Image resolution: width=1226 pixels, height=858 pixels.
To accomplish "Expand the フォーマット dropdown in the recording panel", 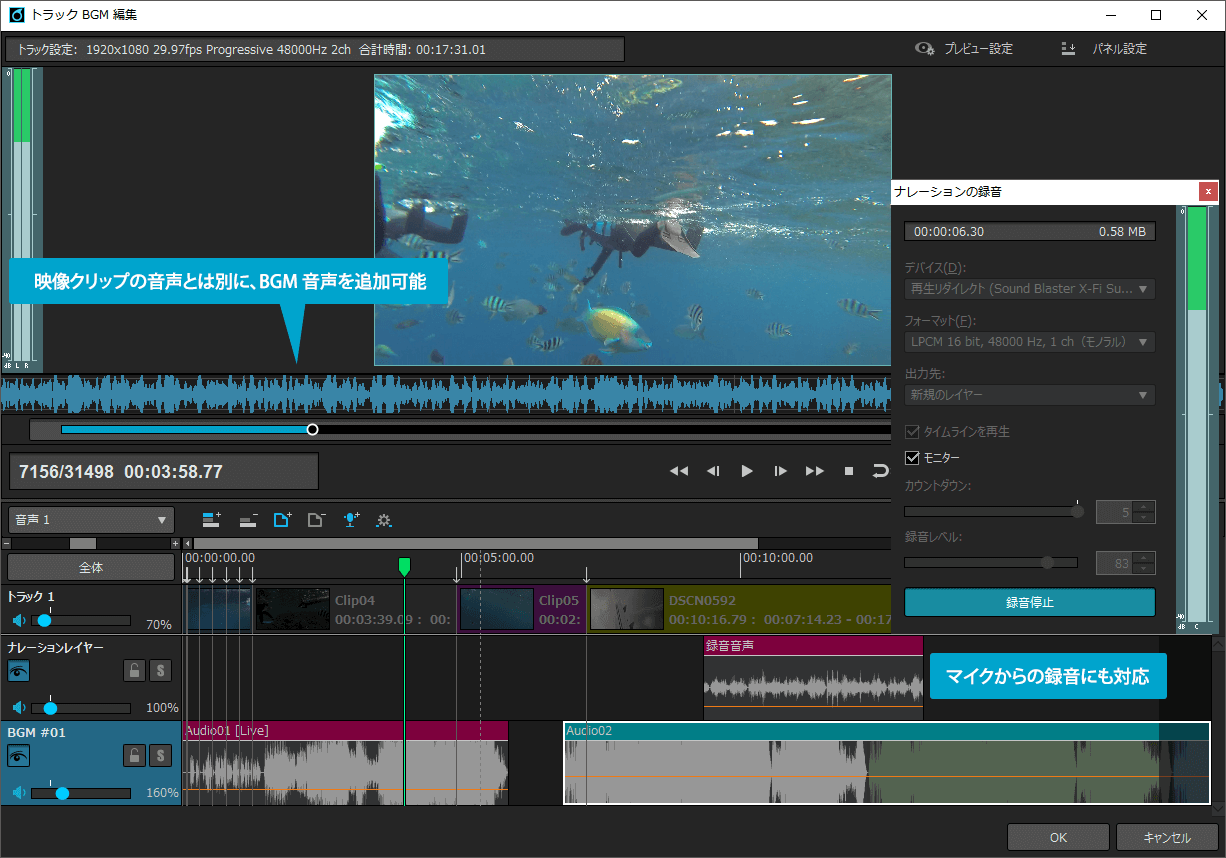I will point(1029,341).
